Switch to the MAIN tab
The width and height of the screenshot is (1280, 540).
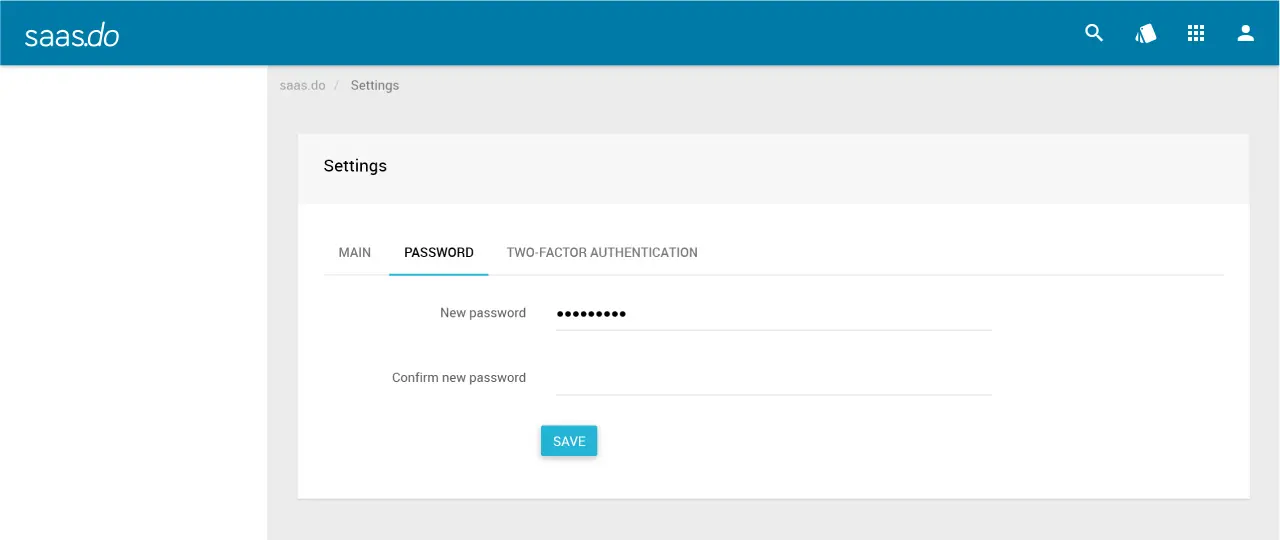tap(355, 252)
